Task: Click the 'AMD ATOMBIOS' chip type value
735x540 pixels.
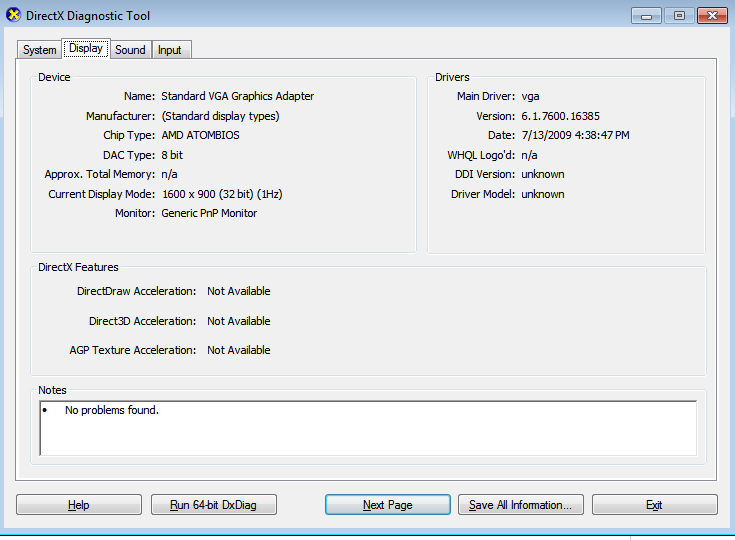Action: pyautogui.click(x=200, y=135)
